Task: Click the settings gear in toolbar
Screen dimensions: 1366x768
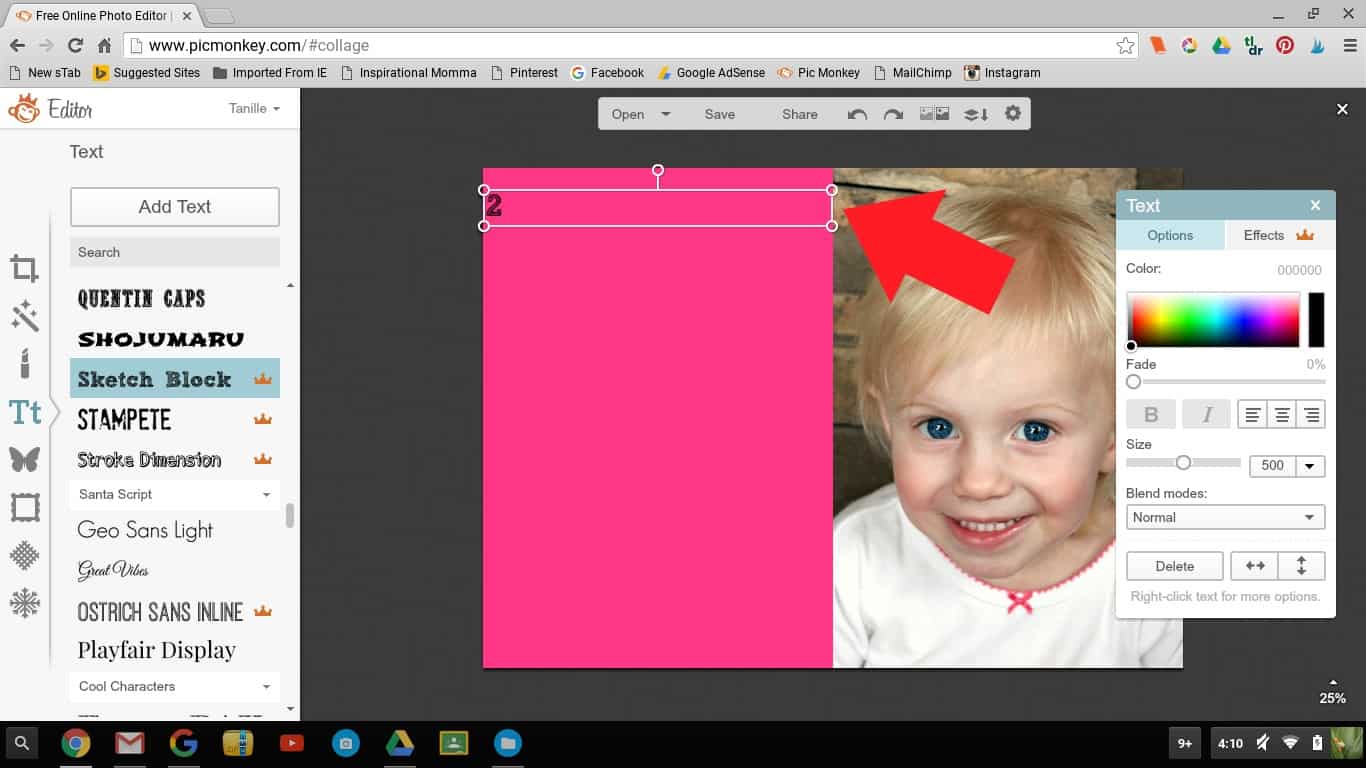Action: point(1013,114)
